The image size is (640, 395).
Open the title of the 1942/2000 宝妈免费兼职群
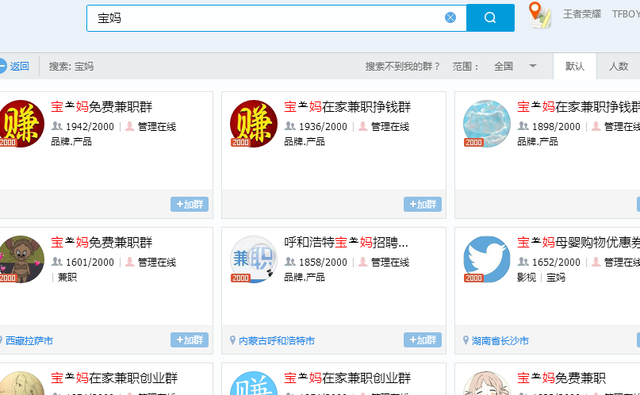[x=101, y=107]
